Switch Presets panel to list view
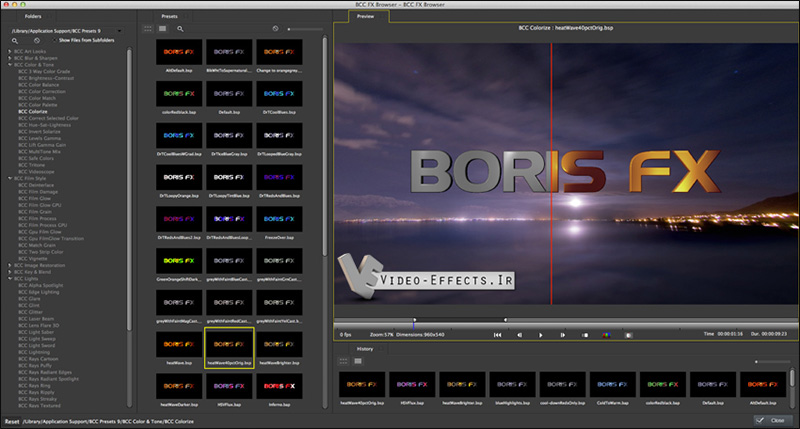This screenshot has height=429, width=800. click(163, 29)
